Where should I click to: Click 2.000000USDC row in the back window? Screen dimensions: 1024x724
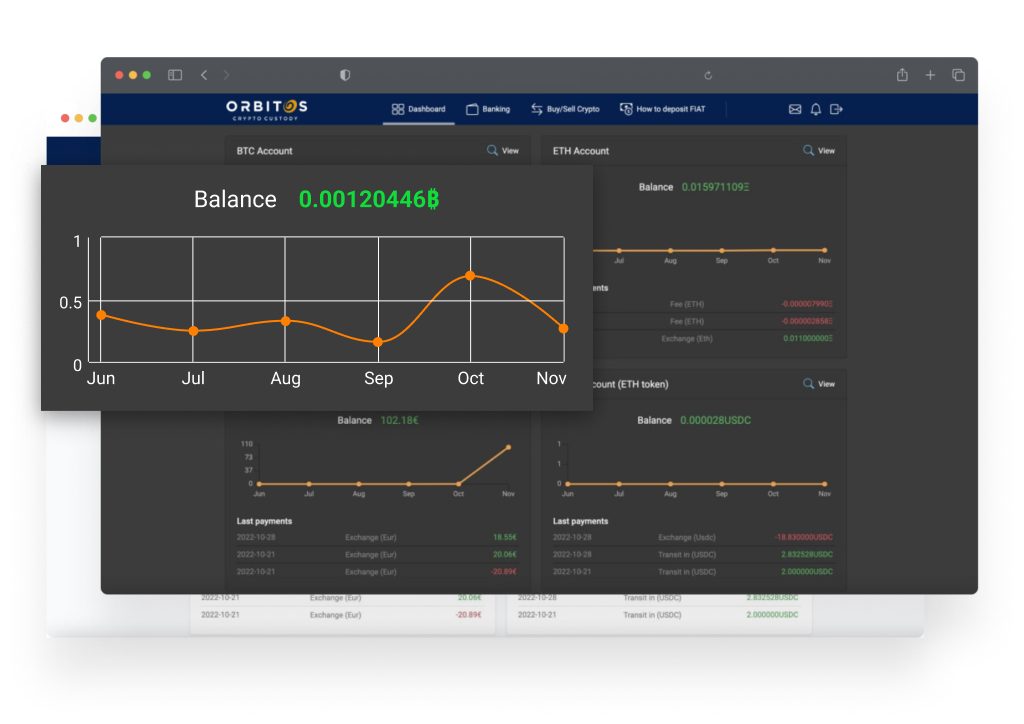(658, 615)
